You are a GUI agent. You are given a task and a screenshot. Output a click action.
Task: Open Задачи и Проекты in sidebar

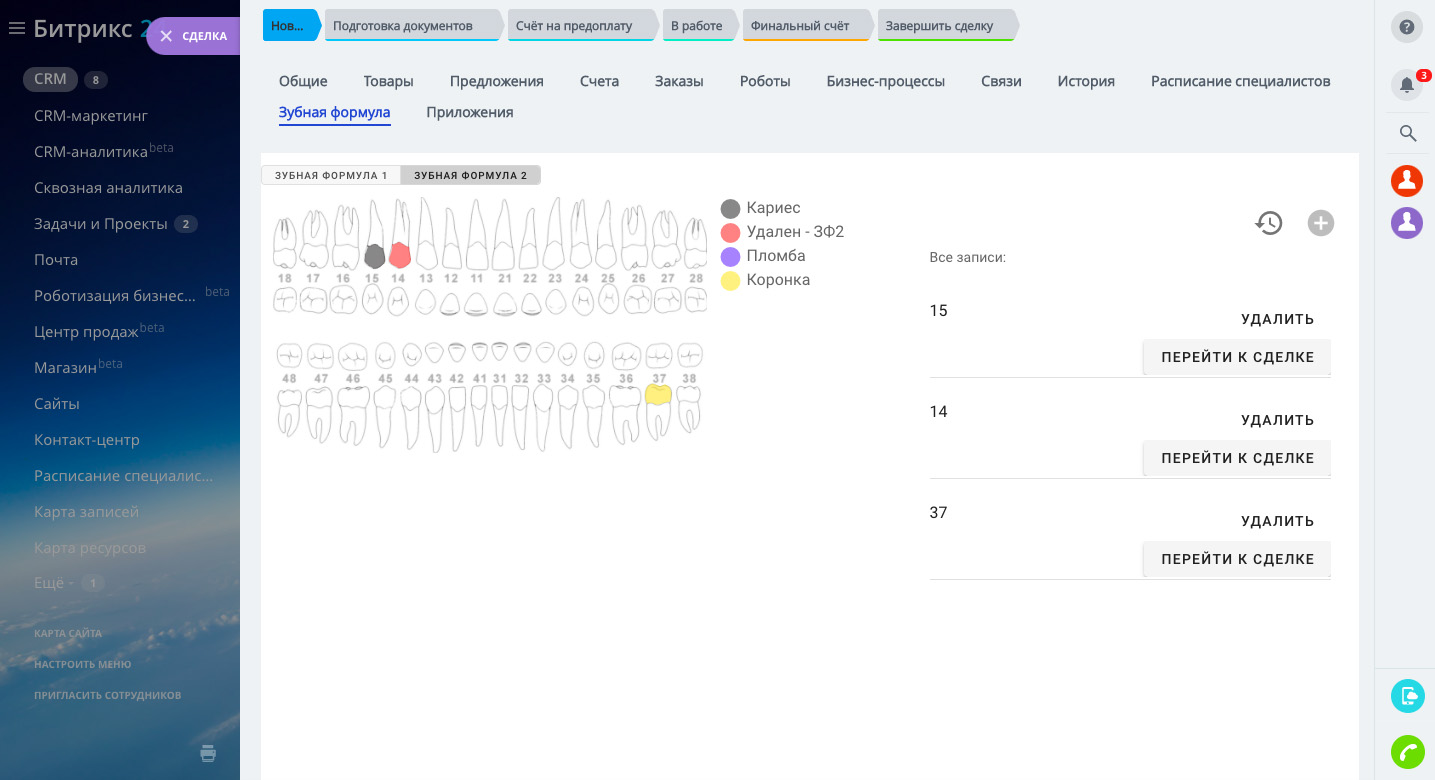(x=100, y=224)
